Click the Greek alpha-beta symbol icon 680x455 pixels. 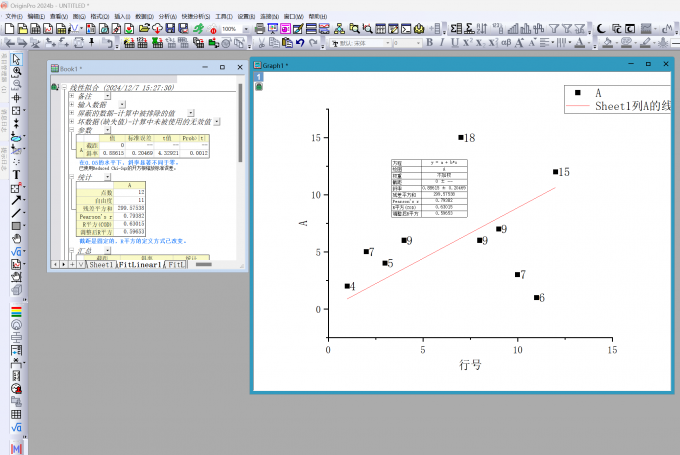coord(506,43)
